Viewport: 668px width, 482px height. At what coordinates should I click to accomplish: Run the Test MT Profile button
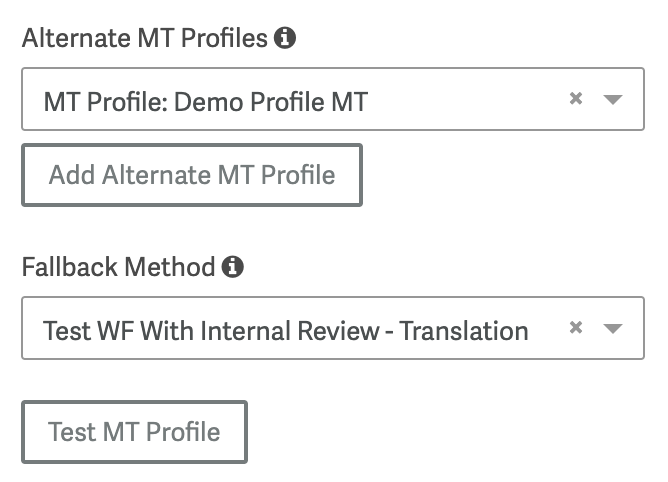click(x=134, y=432)
